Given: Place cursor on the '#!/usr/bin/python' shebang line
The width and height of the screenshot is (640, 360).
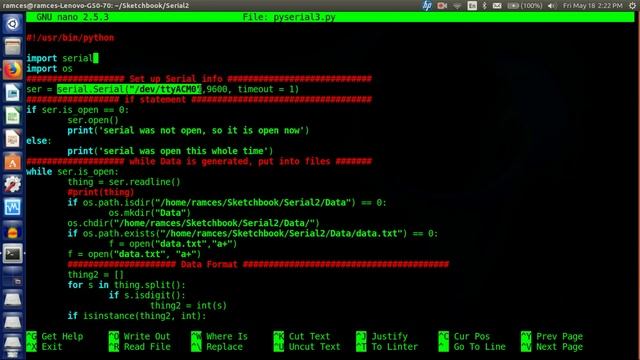Looking at the screenshot, I should 70,38.
